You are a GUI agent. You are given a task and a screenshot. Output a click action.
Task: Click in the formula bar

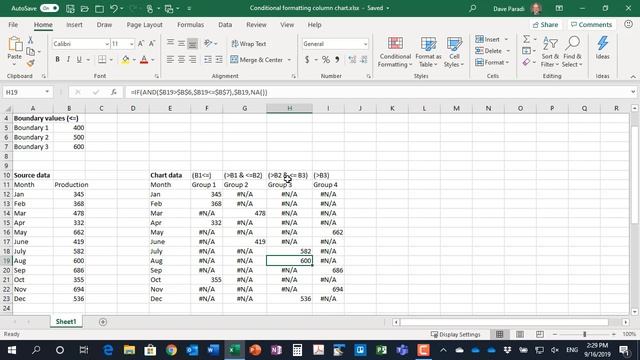click(378, 92)
